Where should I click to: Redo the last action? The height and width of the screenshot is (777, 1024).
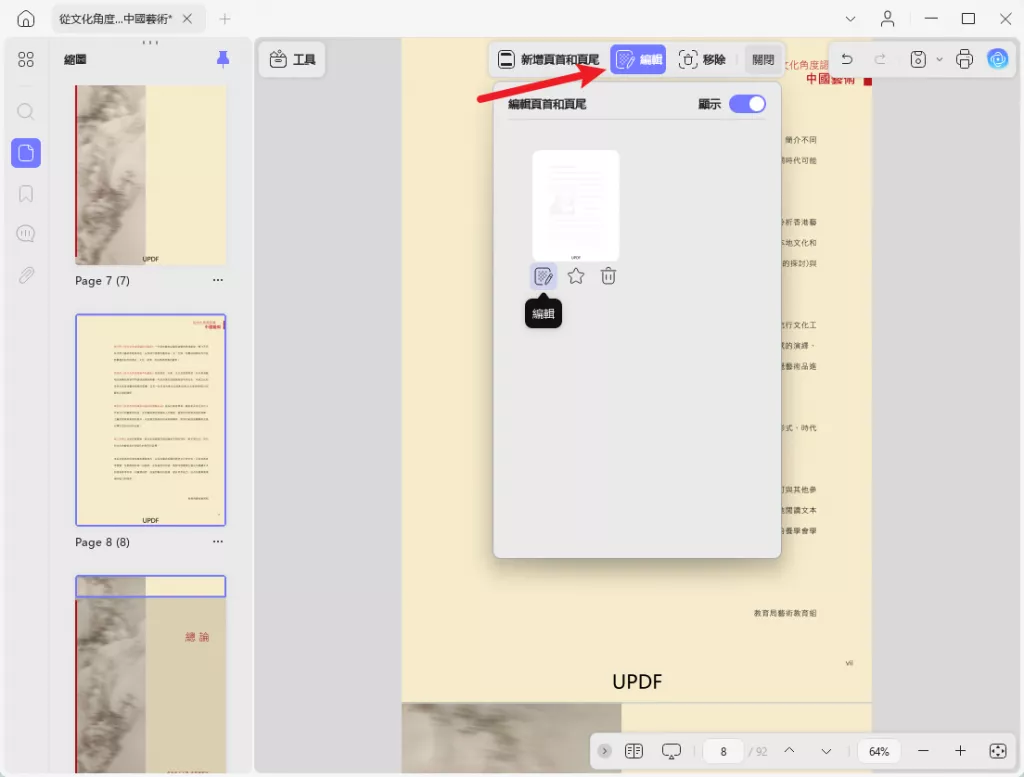coord(880,59)
